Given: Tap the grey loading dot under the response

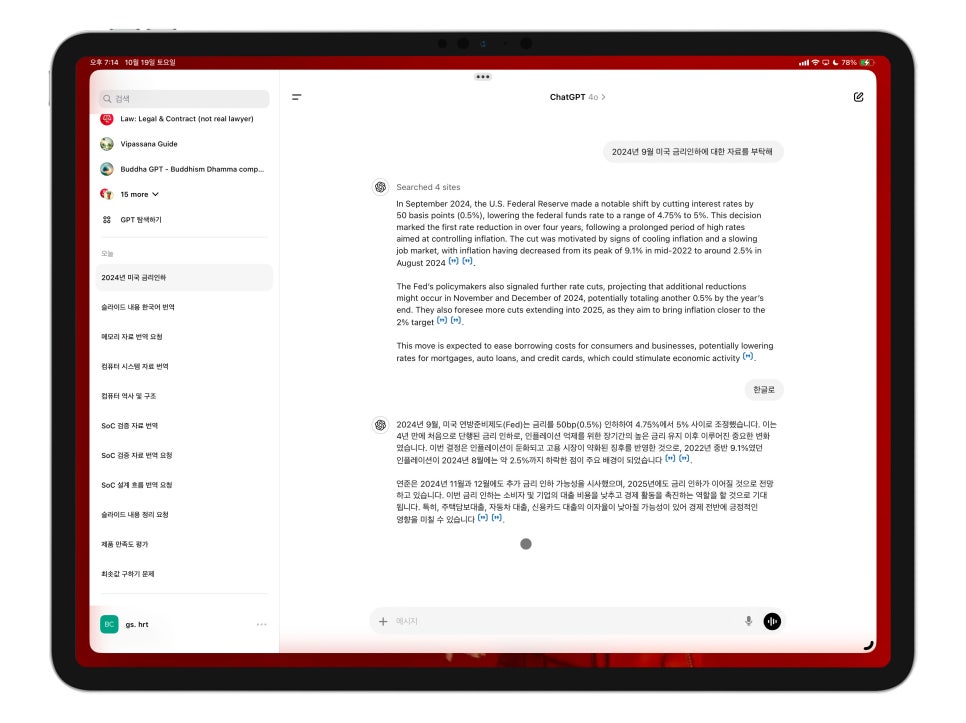Looking at the screenshot, I should (526, 544).
